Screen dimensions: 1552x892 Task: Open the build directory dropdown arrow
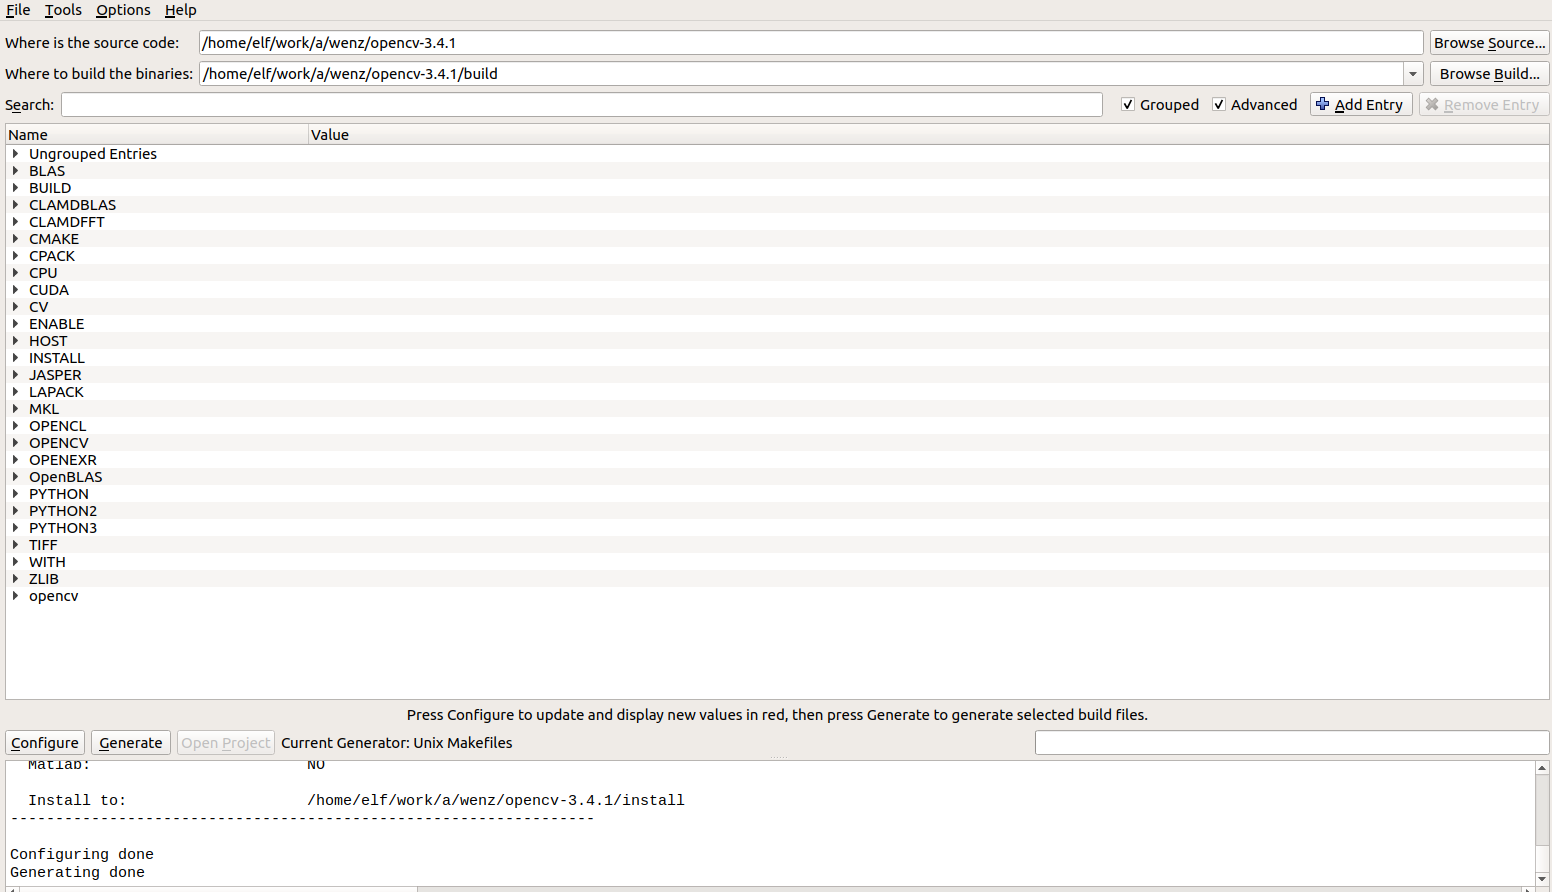[x=1413, y=74]
